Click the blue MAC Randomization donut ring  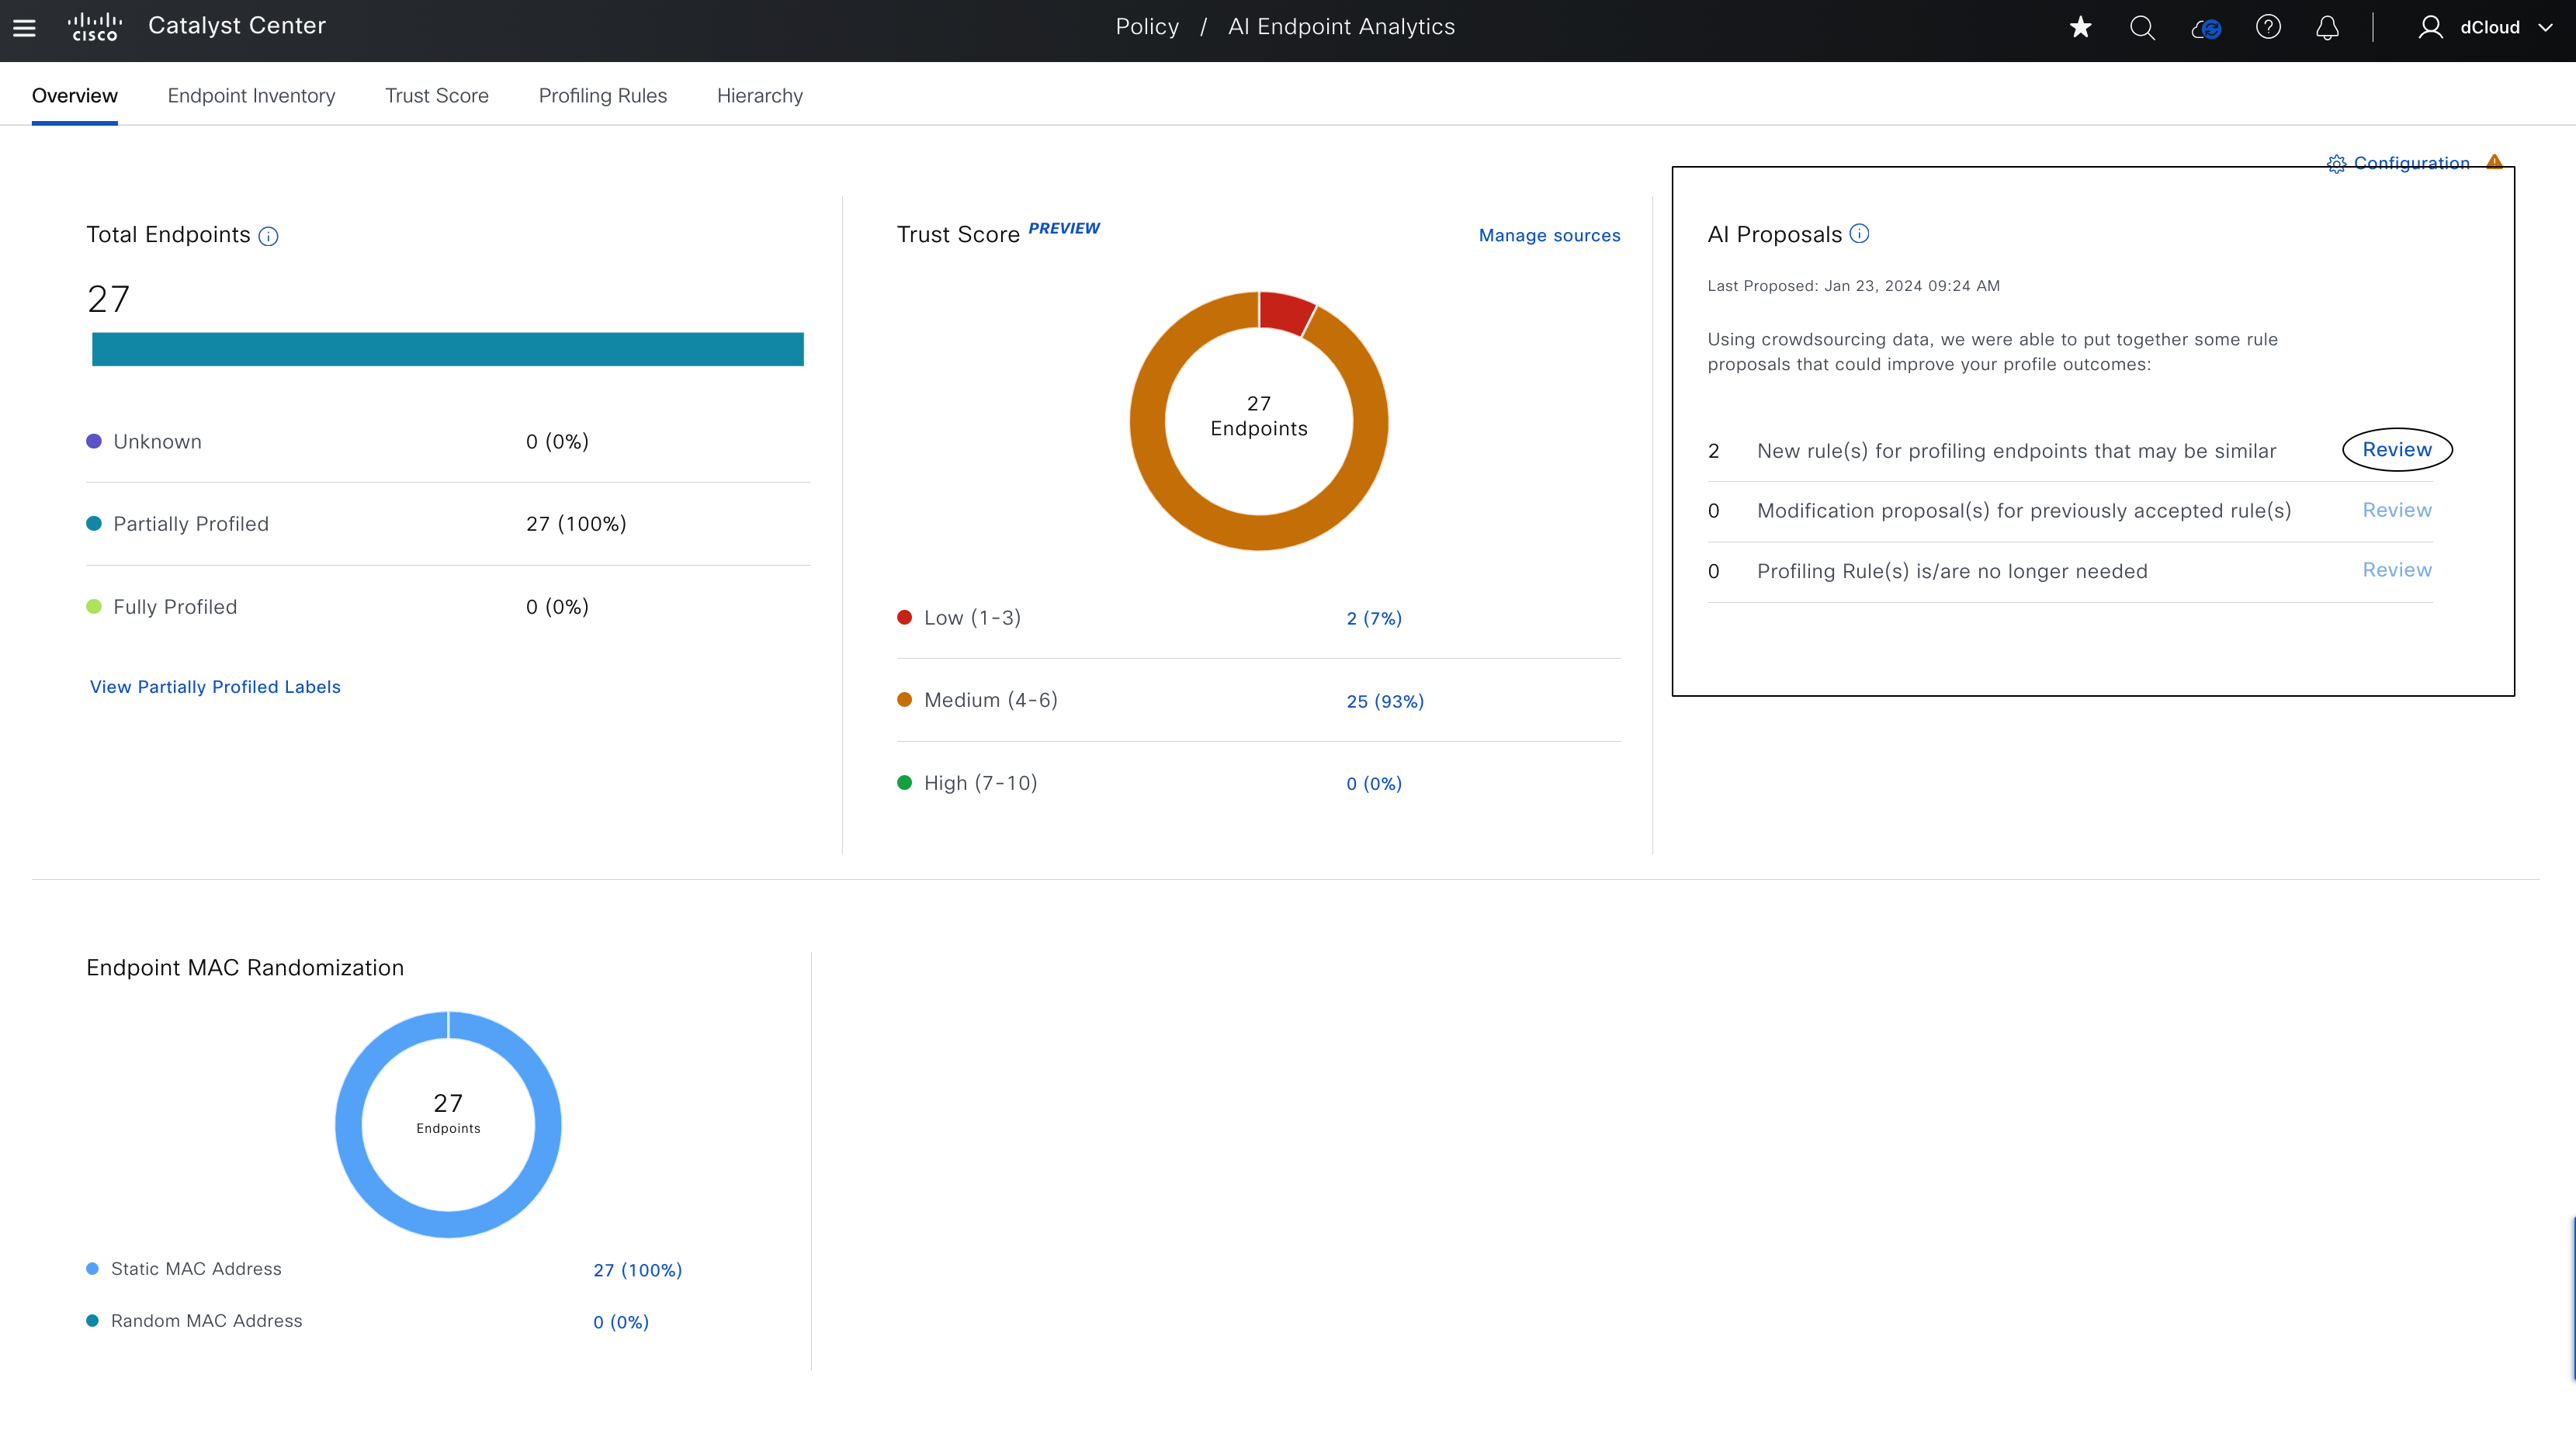[448, 1224]
